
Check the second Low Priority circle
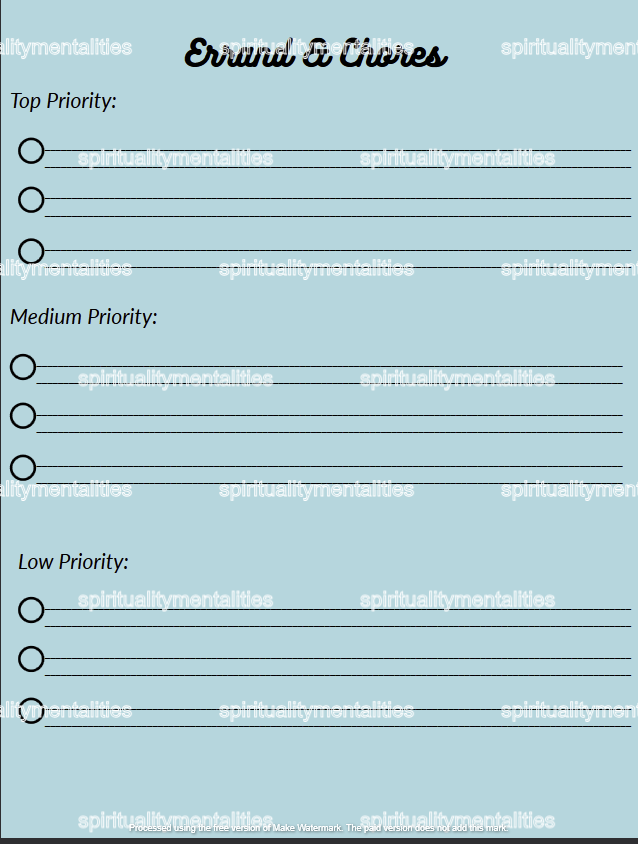point(31,659)
